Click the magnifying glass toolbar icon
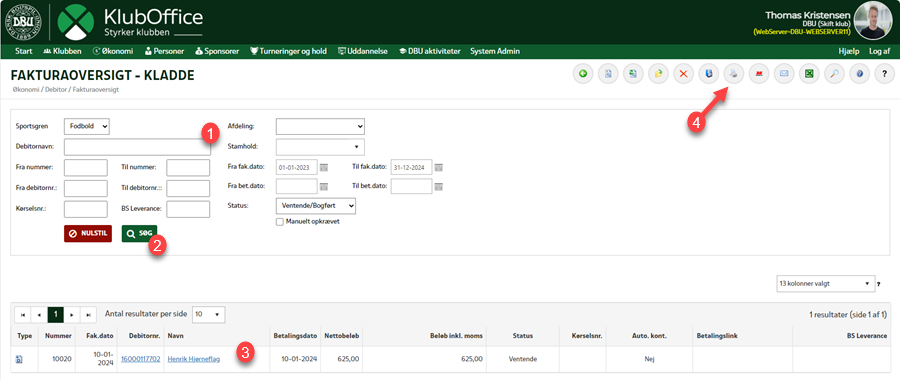 point(835,74)
